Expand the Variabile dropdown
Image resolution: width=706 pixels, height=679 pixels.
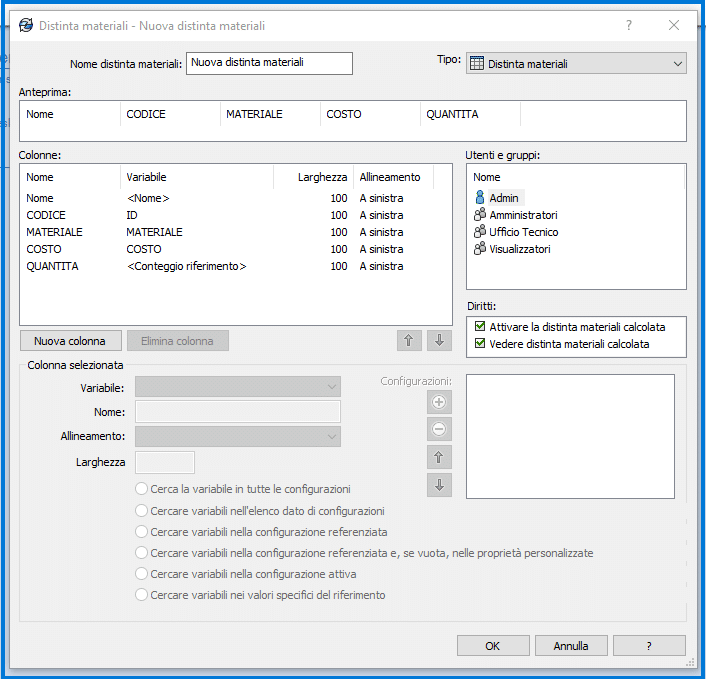238,387
